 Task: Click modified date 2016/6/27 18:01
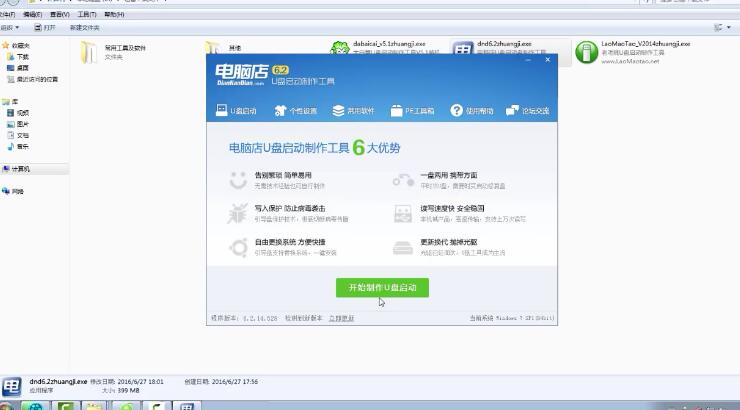pyautogui.click(x=140, y=382)
